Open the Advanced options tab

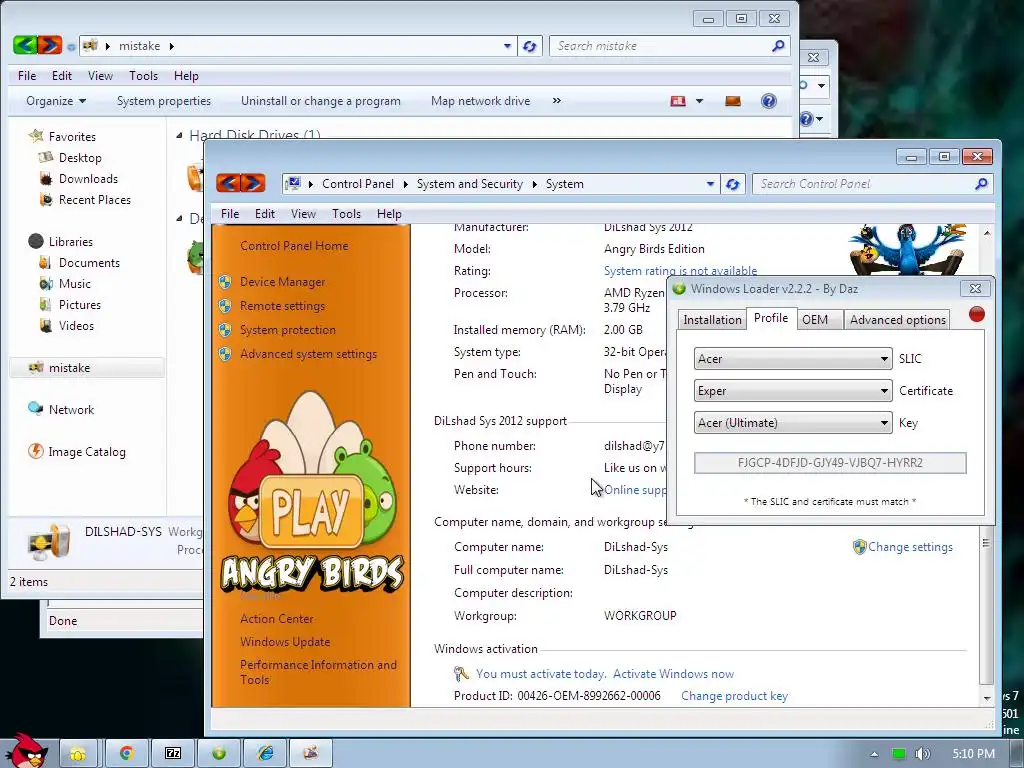pos(897,319)
